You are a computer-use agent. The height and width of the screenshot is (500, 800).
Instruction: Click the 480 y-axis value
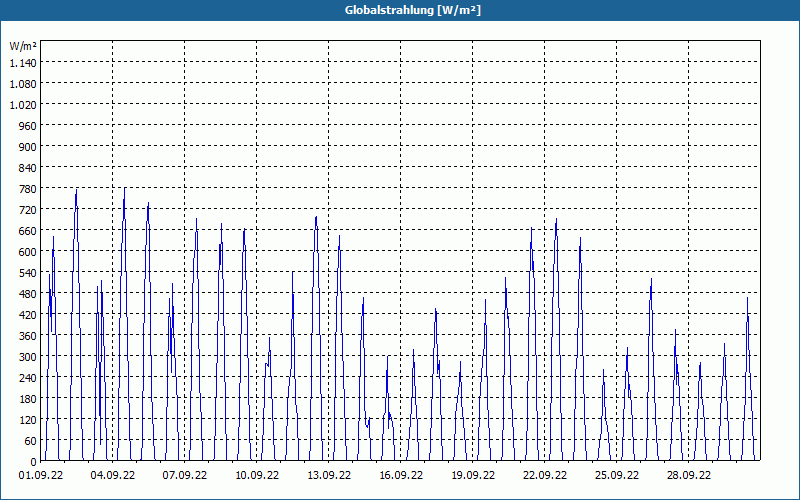click(x=27, y=294)
